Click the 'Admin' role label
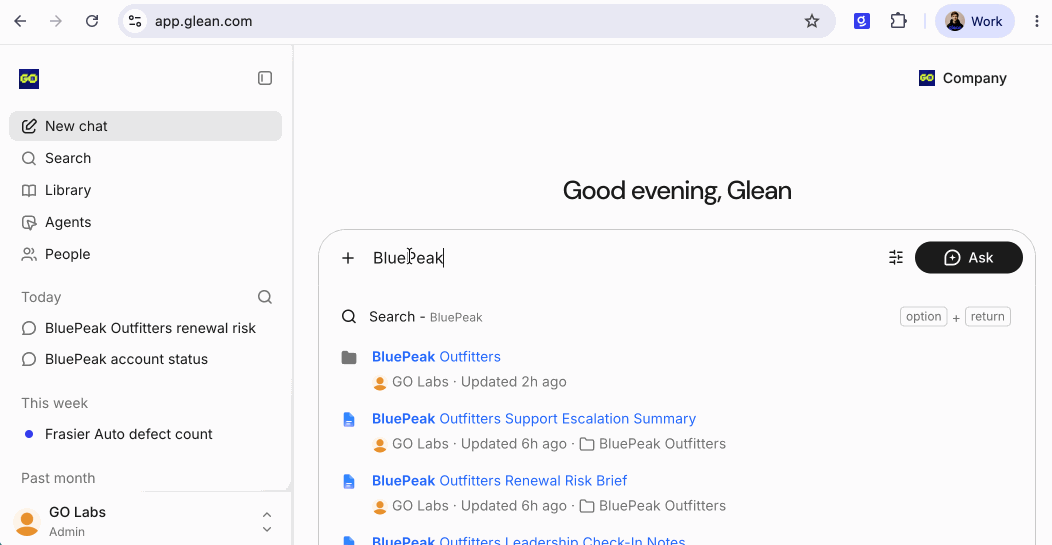 (x=67, y=532)
